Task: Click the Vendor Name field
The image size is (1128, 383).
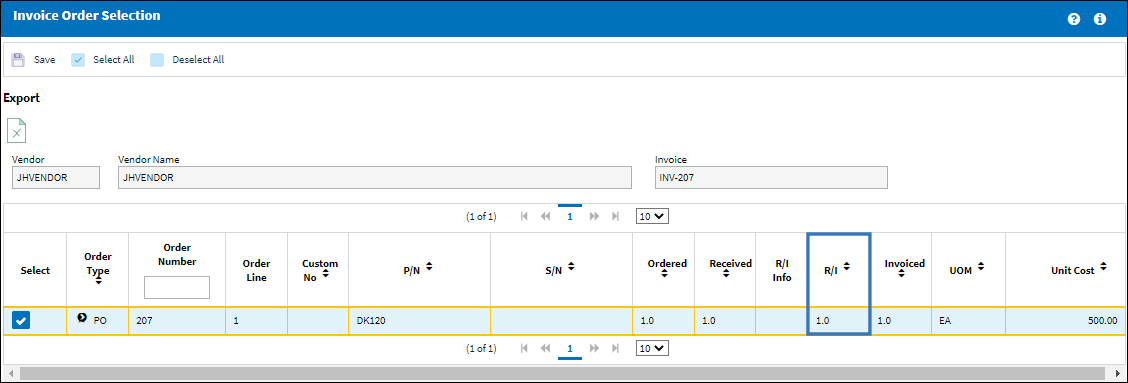Action: pyautogui.click(x=375, y=178)
